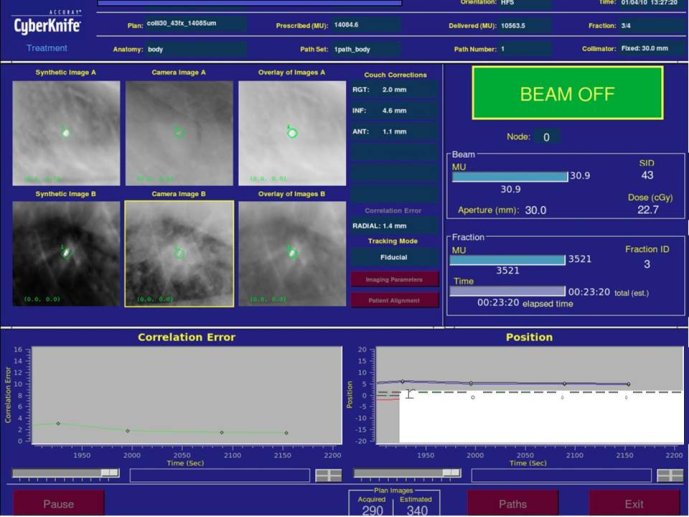The width and height of the screenshot is (689, 517).
Task: Click Collimator value Fixed: 30.0 mm
Action: pyautogui.click(x=645, y=48)
